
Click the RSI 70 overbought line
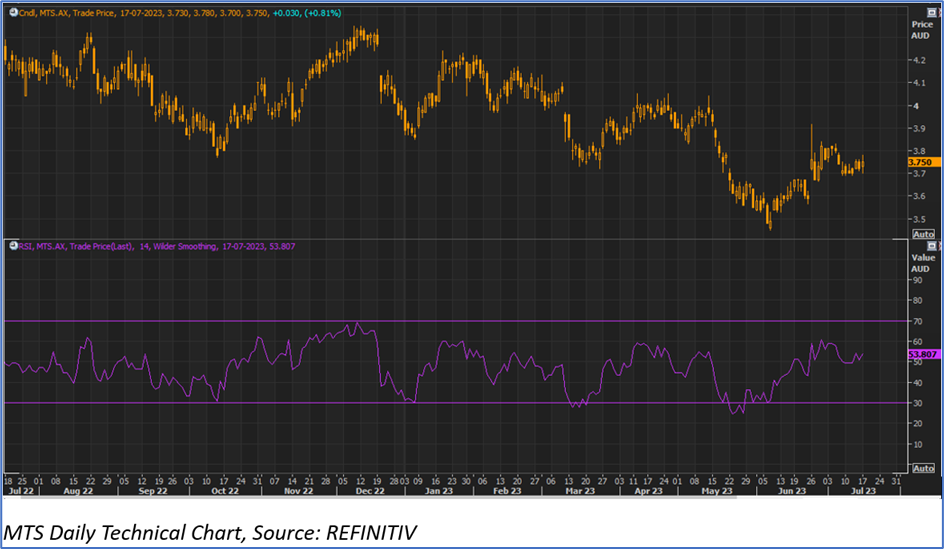pos(450,321)
